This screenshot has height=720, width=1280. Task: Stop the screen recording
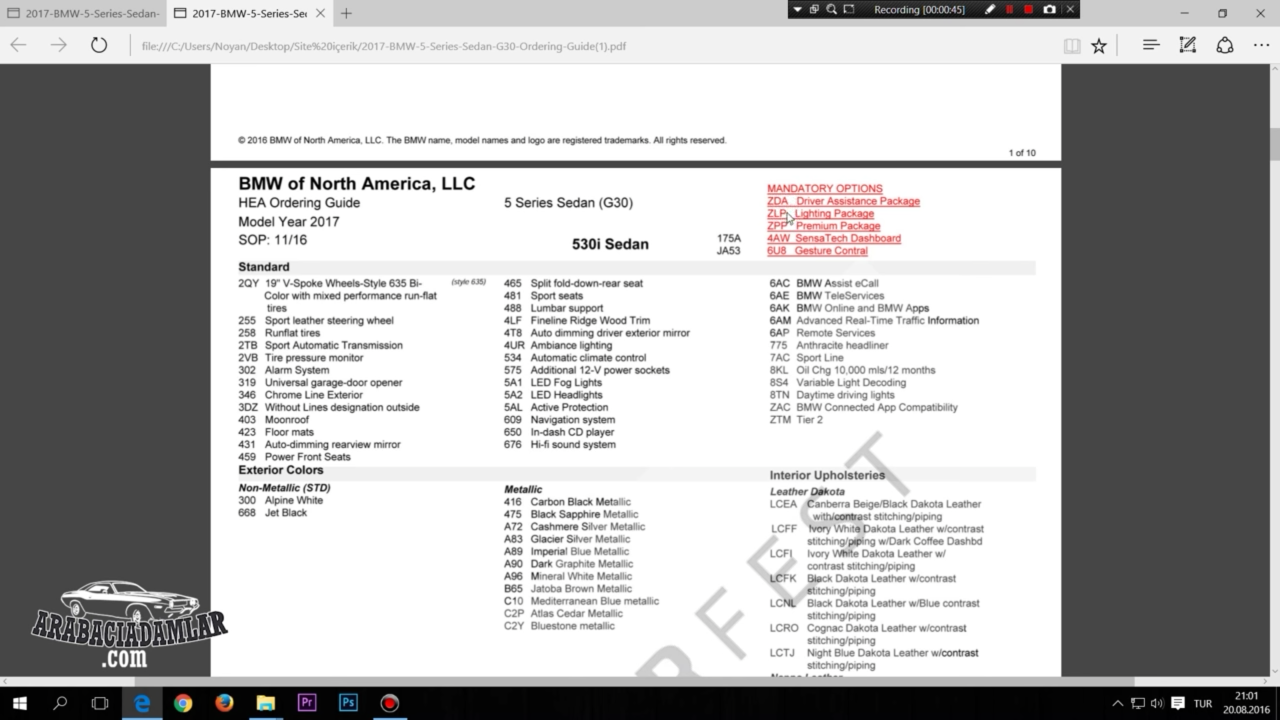pyautogui.click(x=1028, y=9)
